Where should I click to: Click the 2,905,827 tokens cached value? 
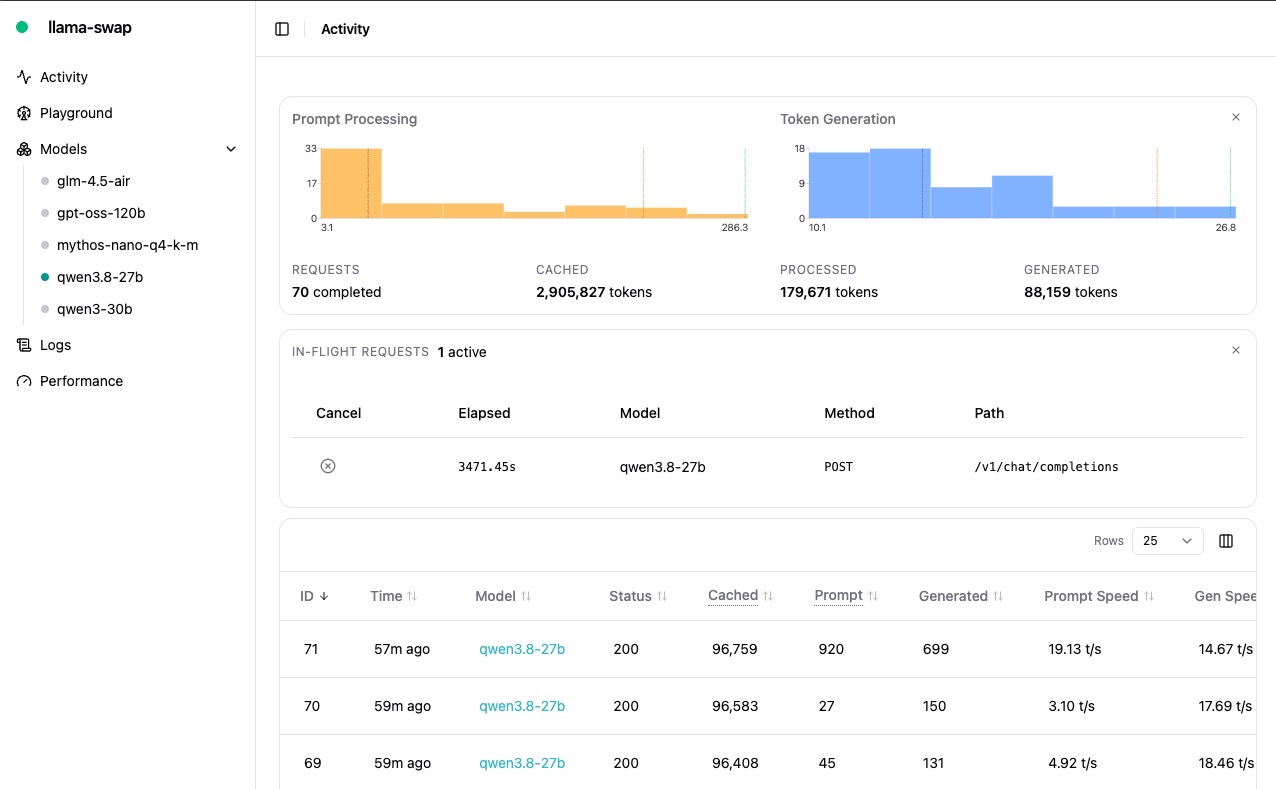594,292
